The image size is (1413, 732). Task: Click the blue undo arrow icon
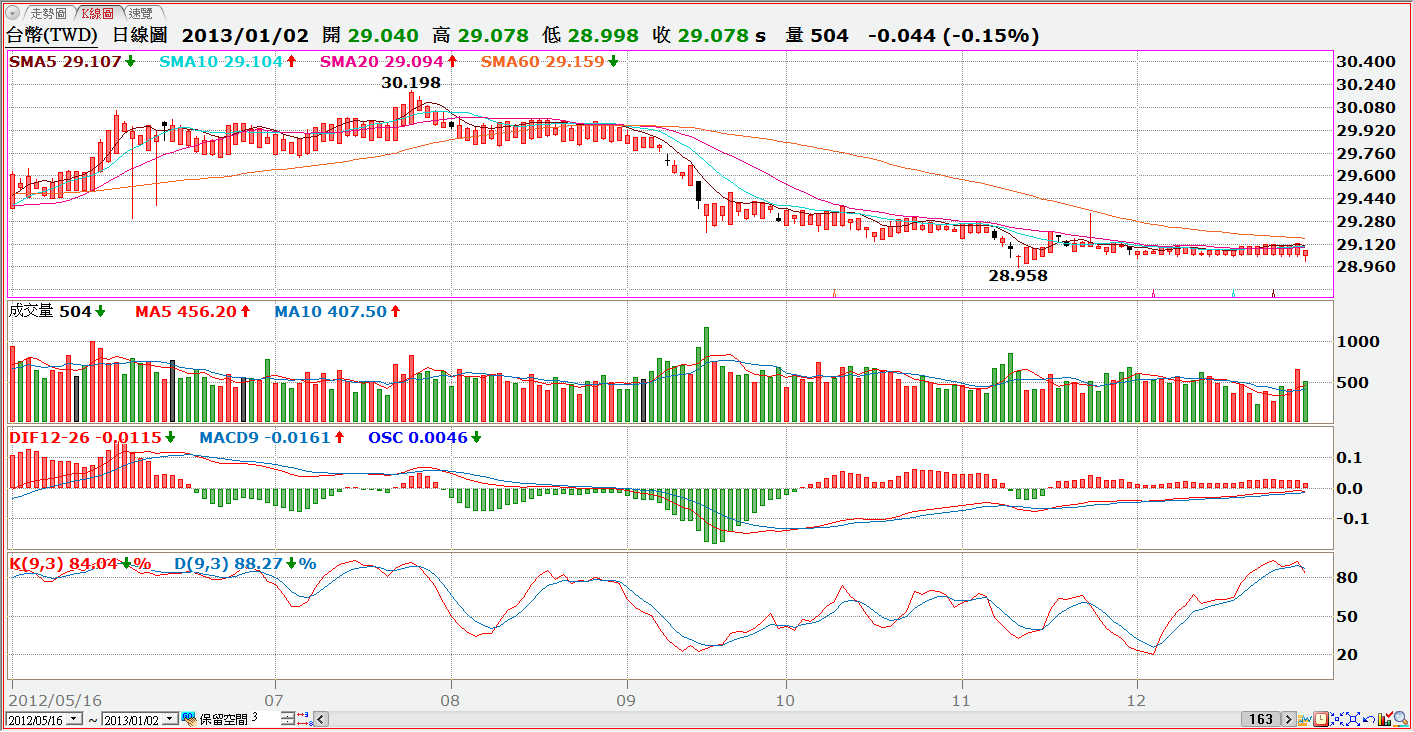click(x=1369, y=719)
